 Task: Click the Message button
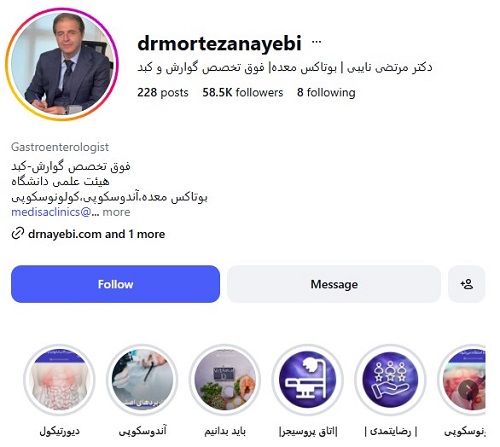[x=334, y=284]
